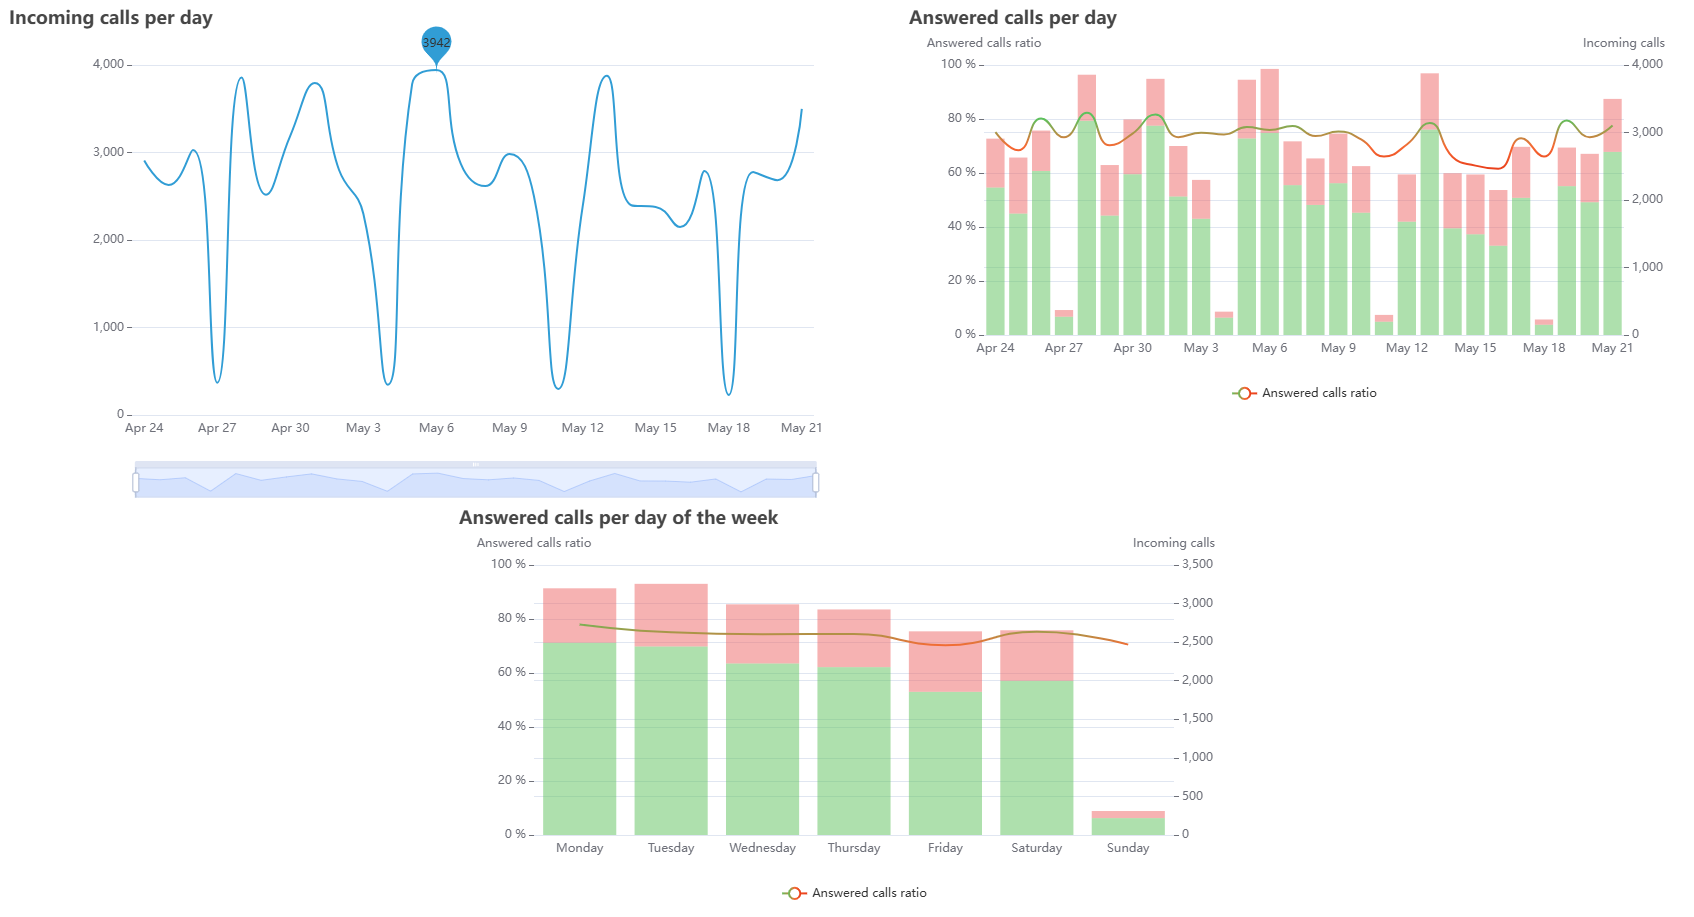Click the right handle of the zoom slider
Image resolution: width=1694 pixels, height=917 pixels.
[816, 483]
